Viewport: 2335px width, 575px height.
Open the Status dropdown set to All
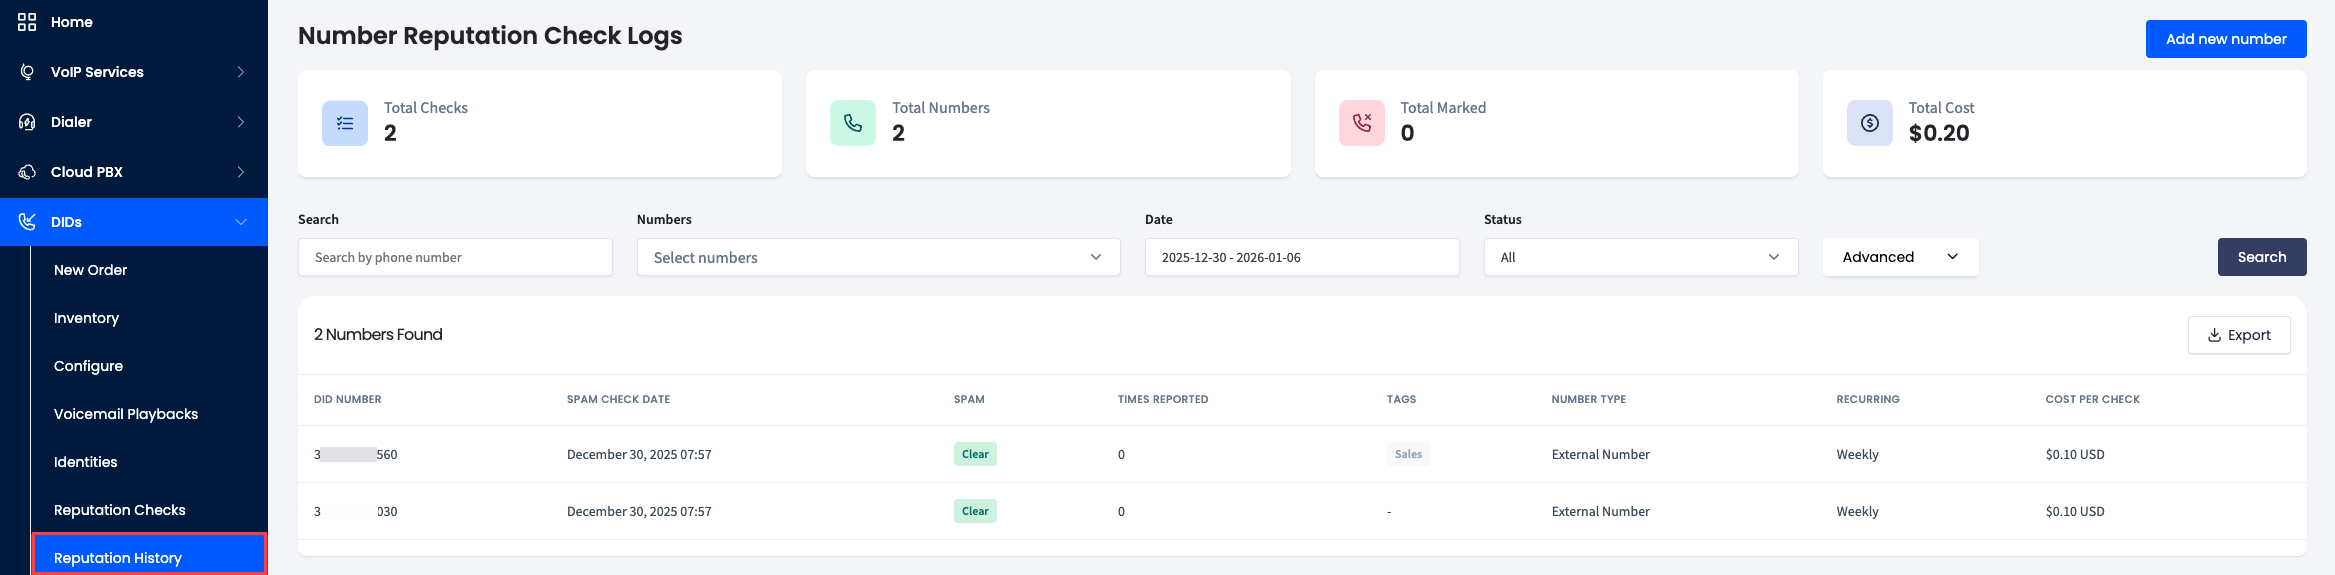coord(1641,257)
